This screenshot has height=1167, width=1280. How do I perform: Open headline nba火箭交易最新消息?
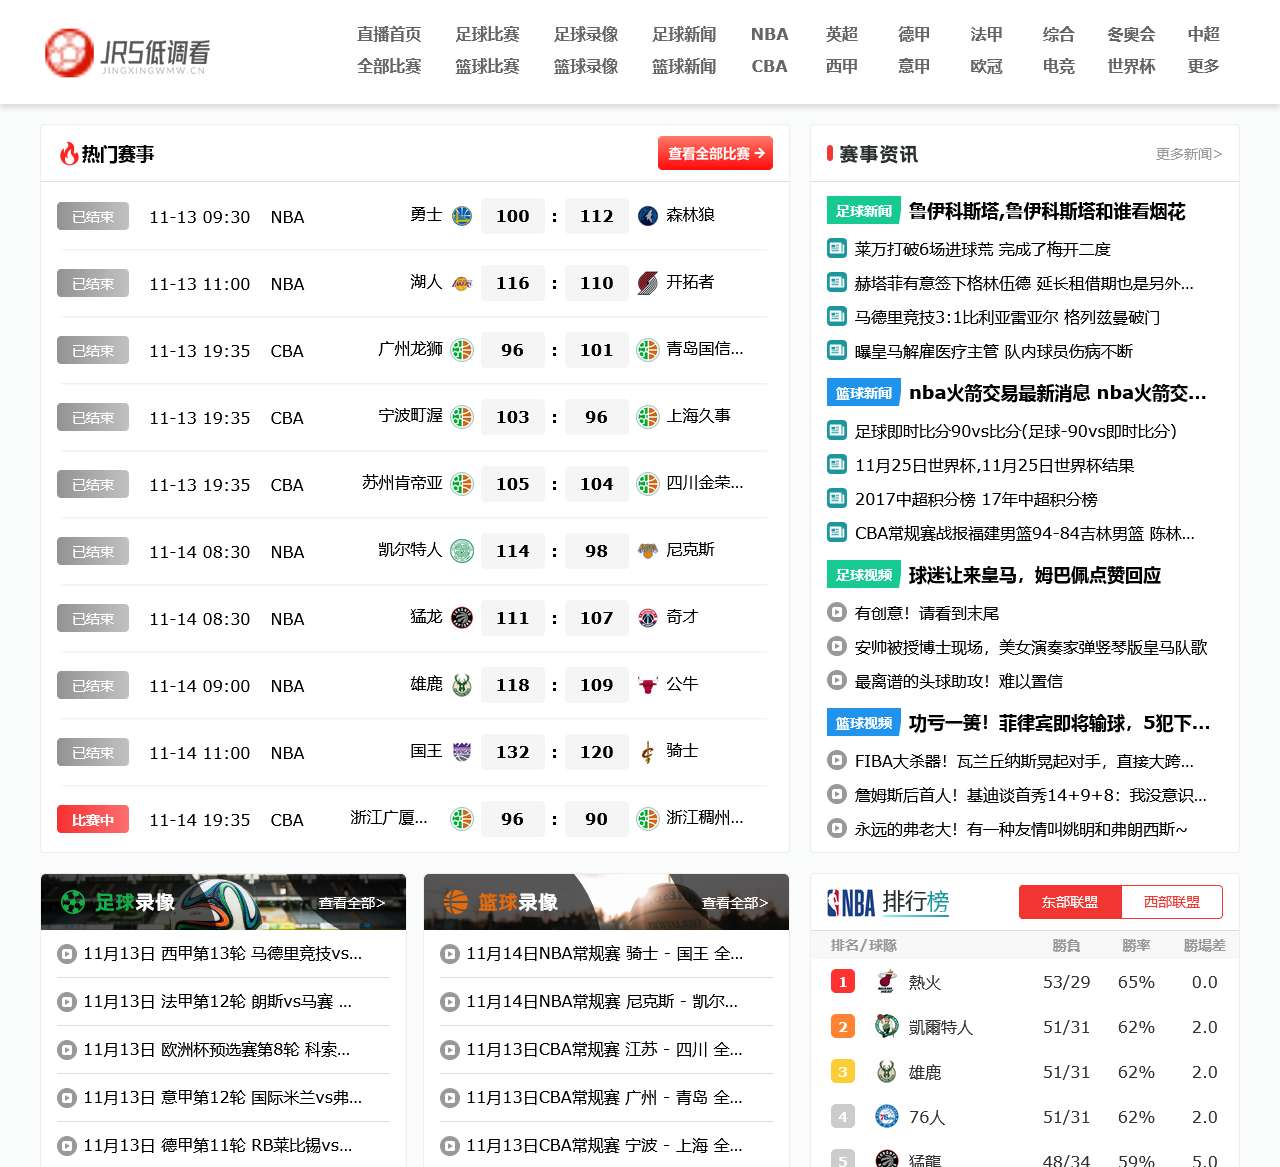[x=1058, y=393]
